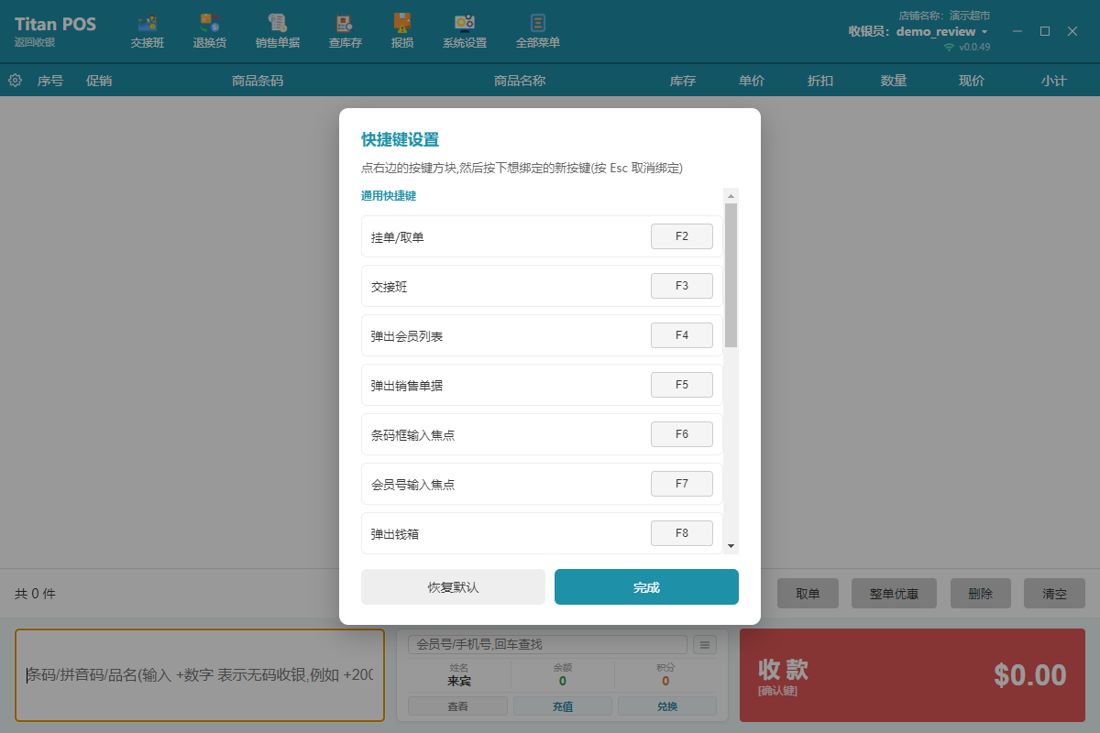
Task: Focus the 会员号/手机号 member search field
Action: coord(547,645)
